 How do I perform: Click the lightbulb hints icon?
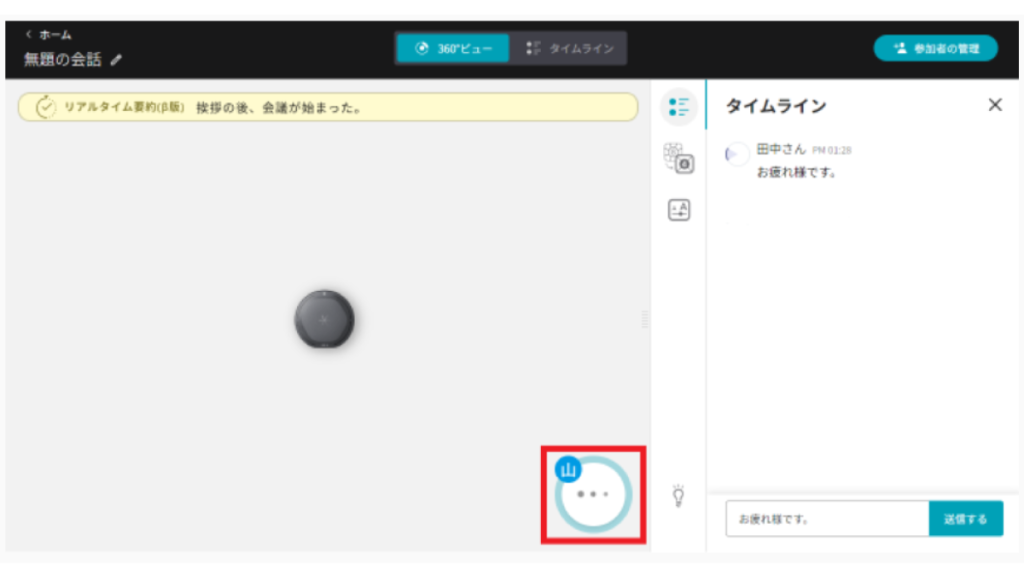pos(679,495)
